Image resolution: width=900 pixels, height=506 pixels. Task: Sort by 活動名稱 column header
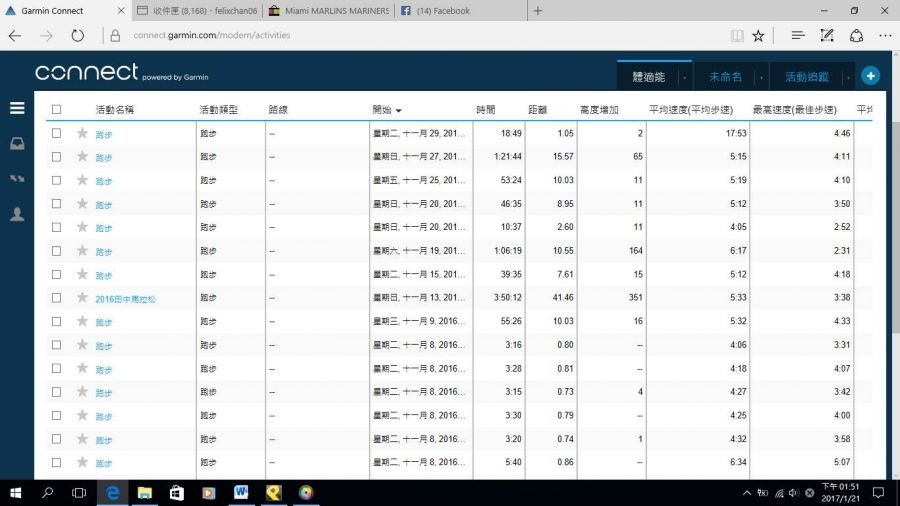[x=114, y=110]
